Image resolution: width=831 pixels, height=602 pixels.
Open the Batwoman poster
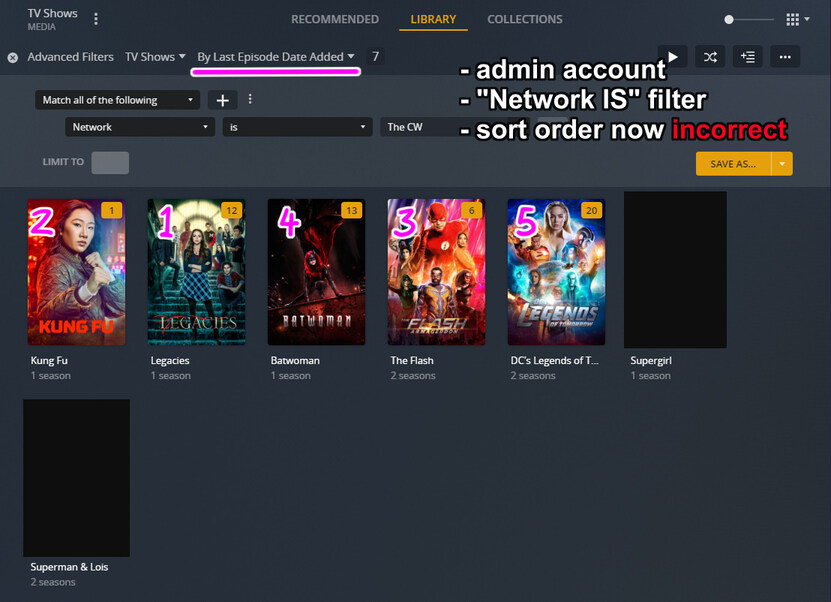coord(316,272)
